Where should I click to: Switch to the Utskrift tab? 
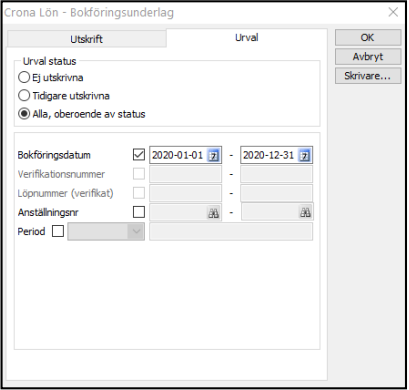point(87,39)
